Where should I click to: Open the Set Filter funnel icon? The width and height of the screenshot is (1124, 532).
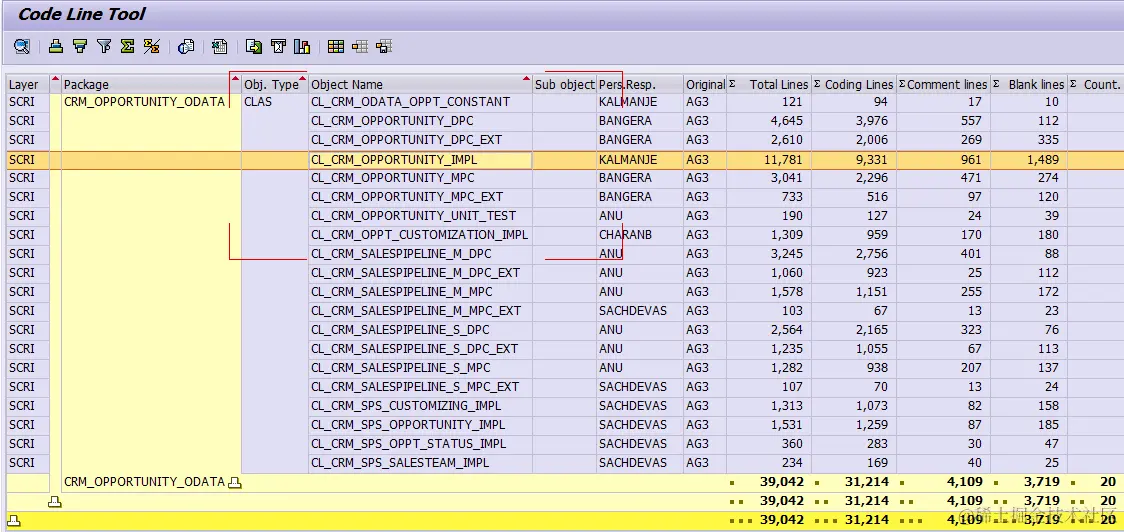104,47
